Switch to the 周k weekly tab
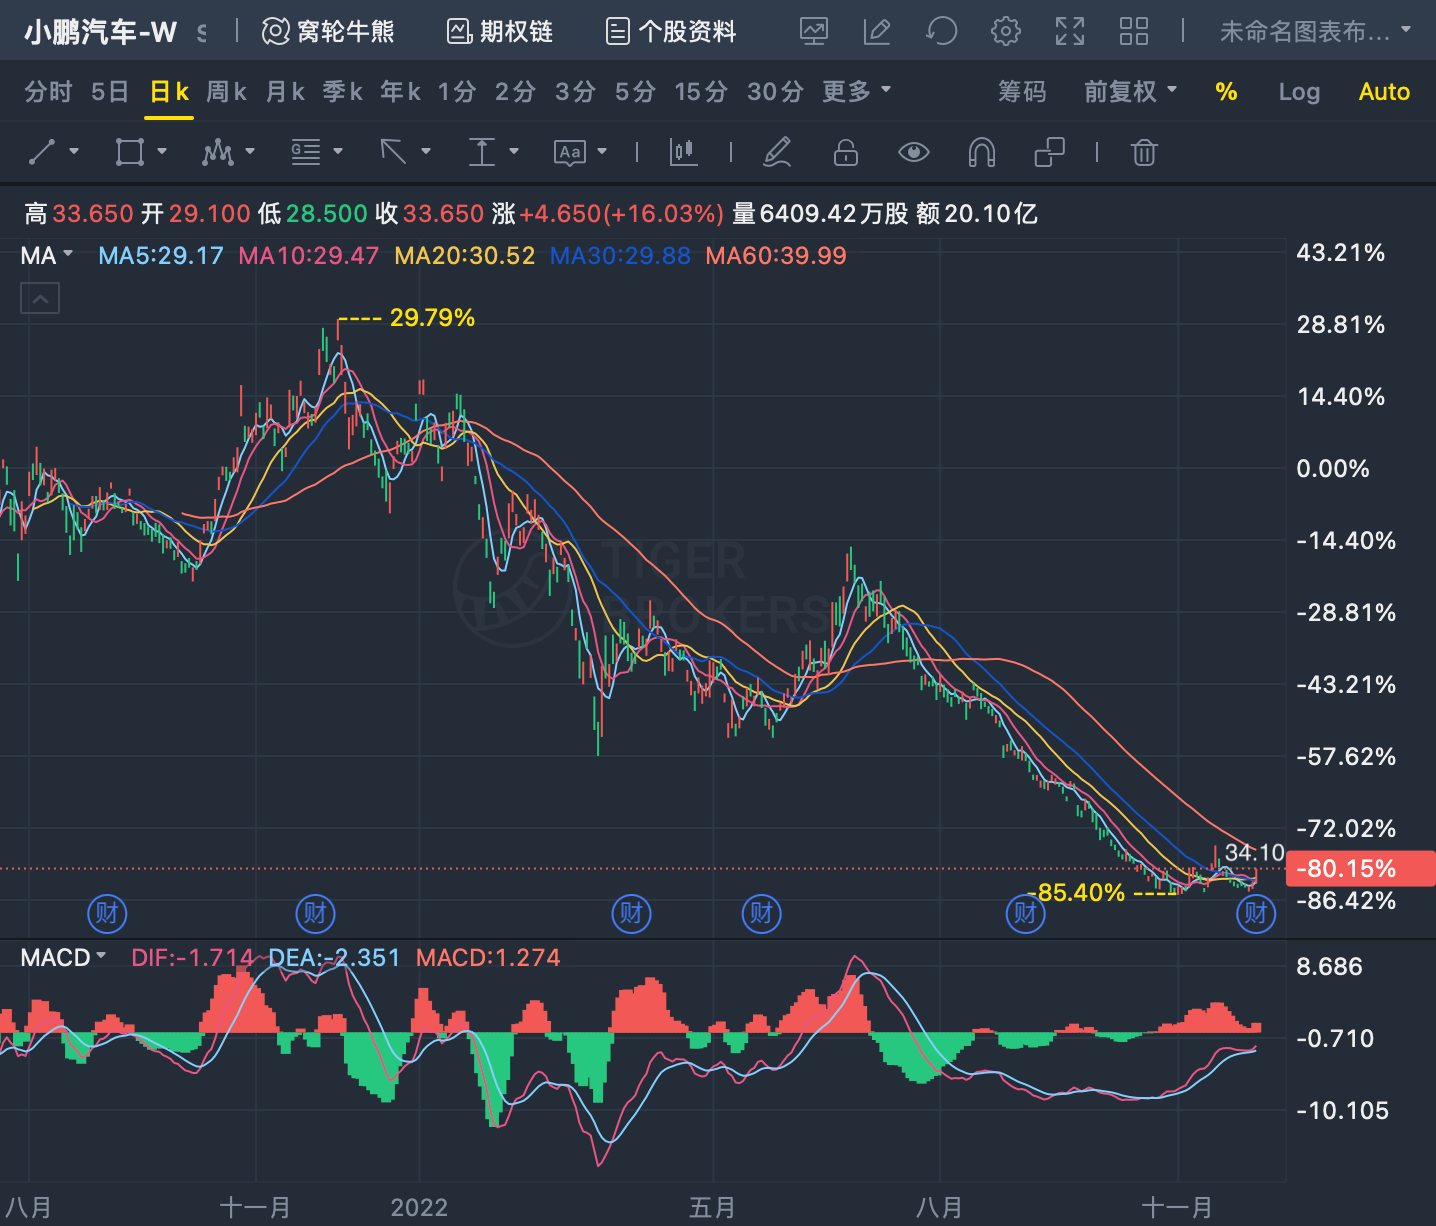The height and width of the screenshot is (1226, 1436). (227, 92)
